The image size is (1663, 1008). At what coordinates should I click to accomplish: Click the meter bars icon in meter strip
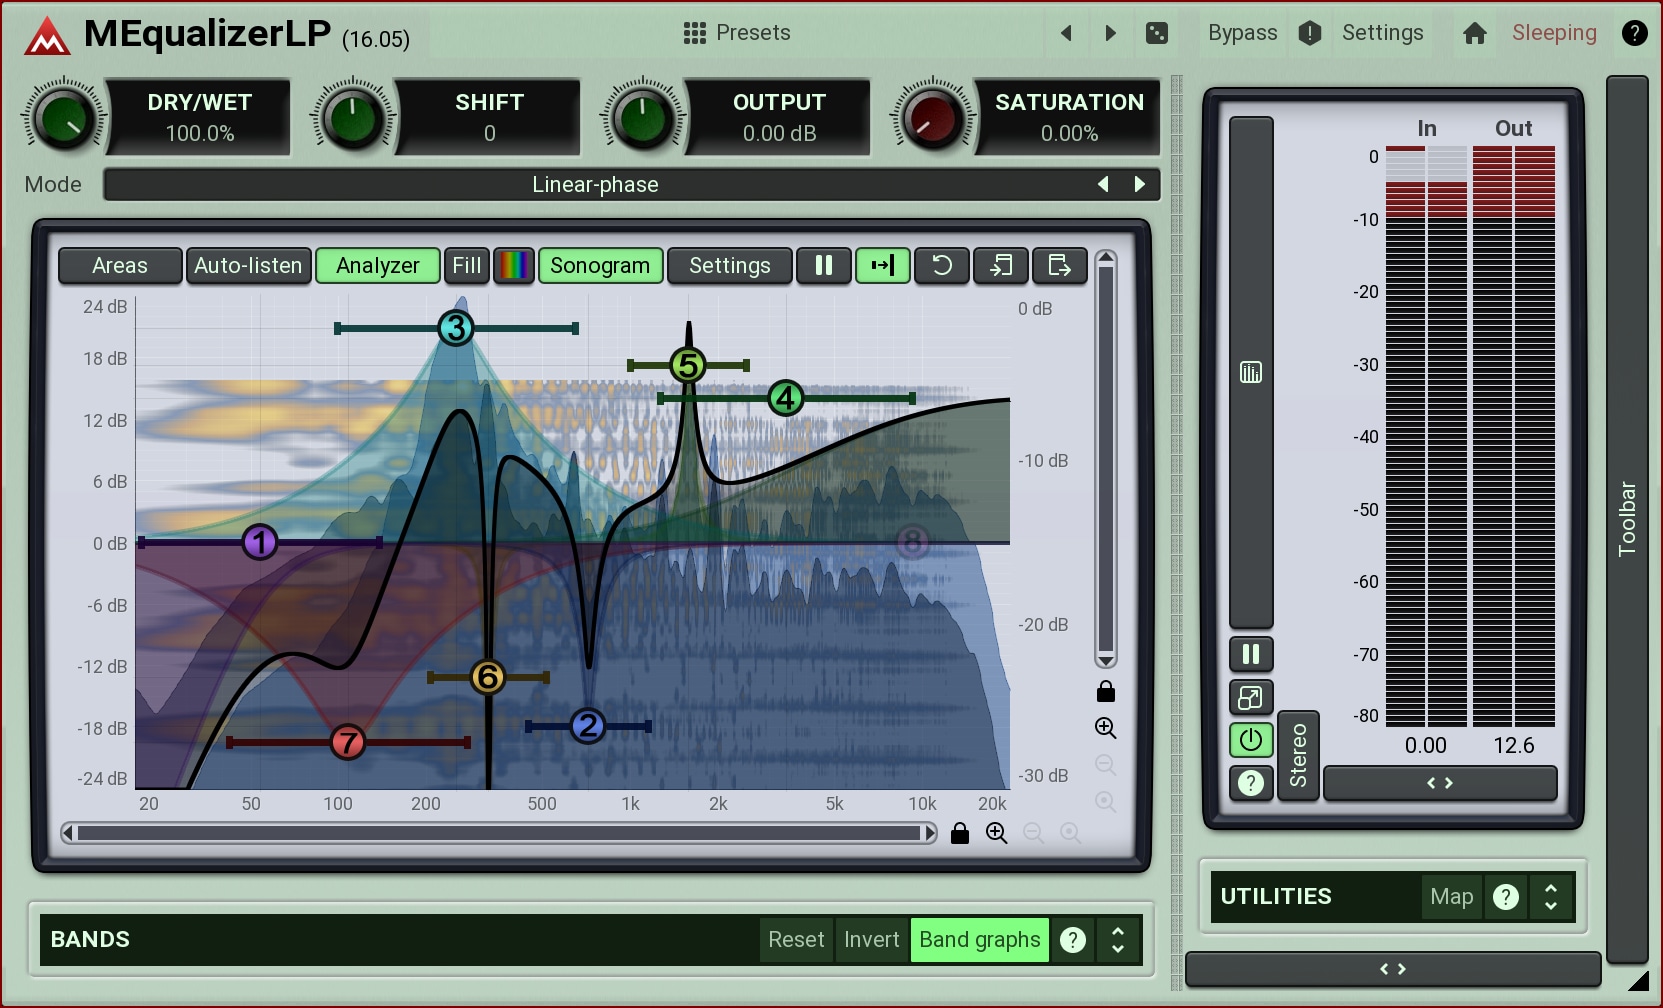[1251, 372]
